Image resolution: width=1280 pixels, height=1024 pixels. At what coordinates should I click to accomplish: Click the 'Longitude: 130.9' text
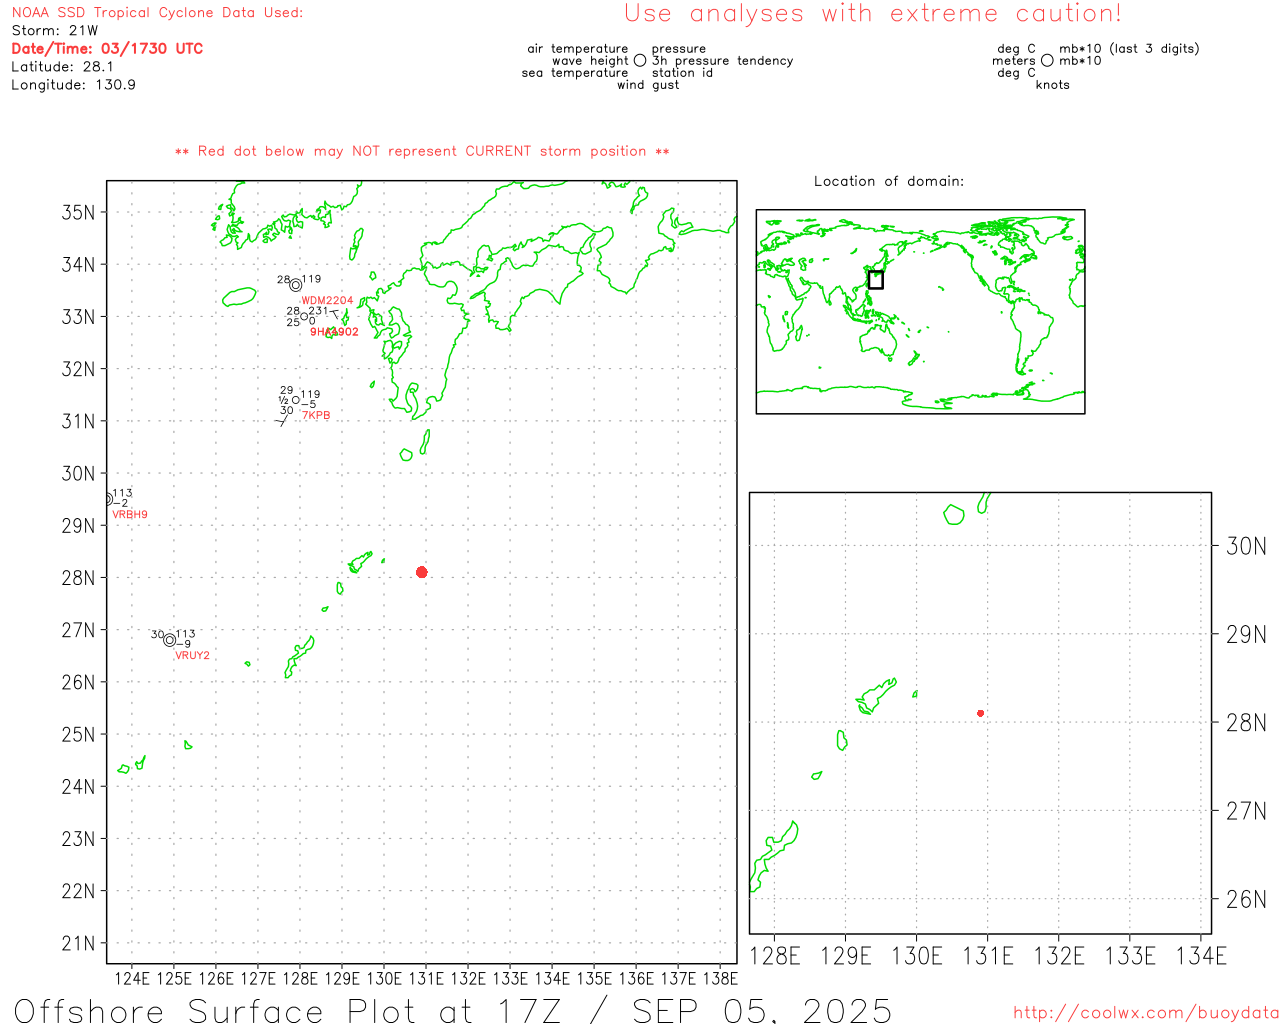tap(73, 85)
